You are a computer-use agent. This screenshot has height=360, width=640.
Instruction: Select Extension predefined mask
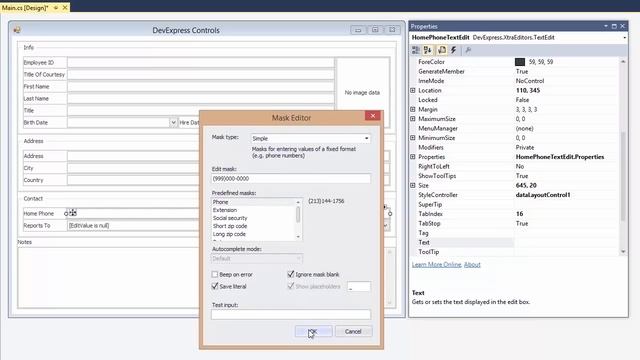pos(253,210)
